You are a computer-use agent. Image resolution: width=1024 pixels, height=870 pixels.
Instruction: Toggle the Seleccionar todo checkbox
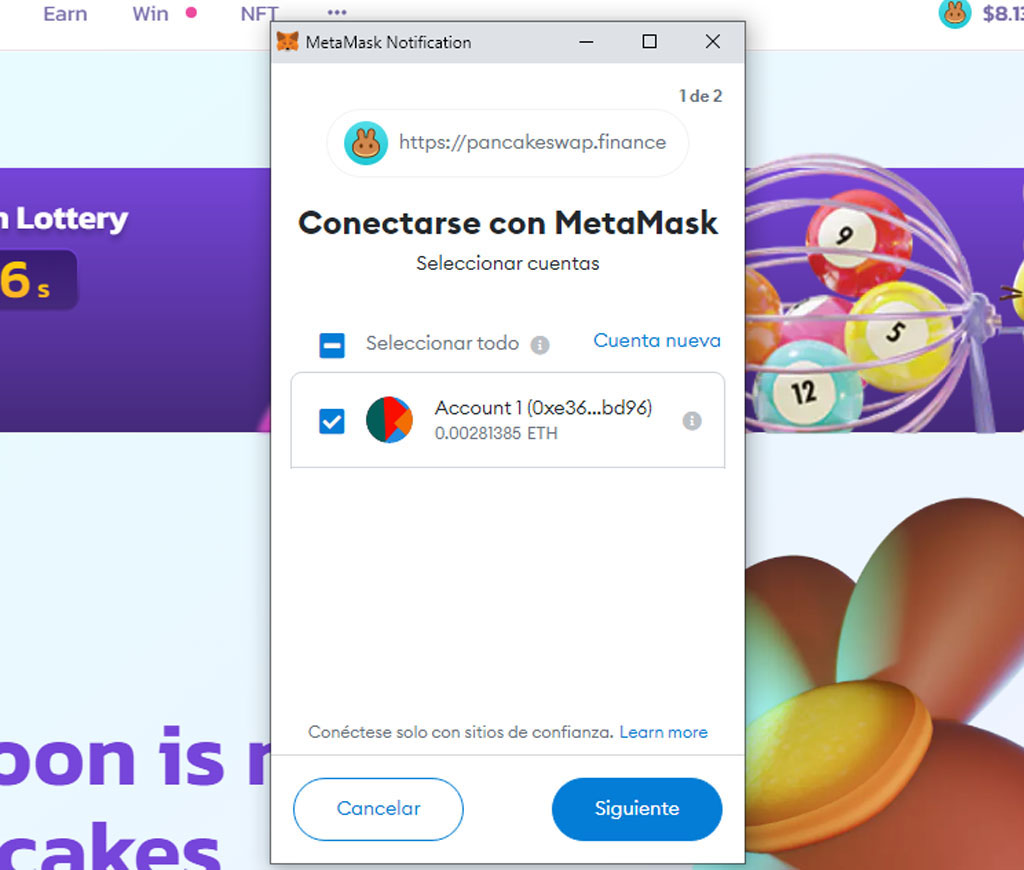pos(332,345)
